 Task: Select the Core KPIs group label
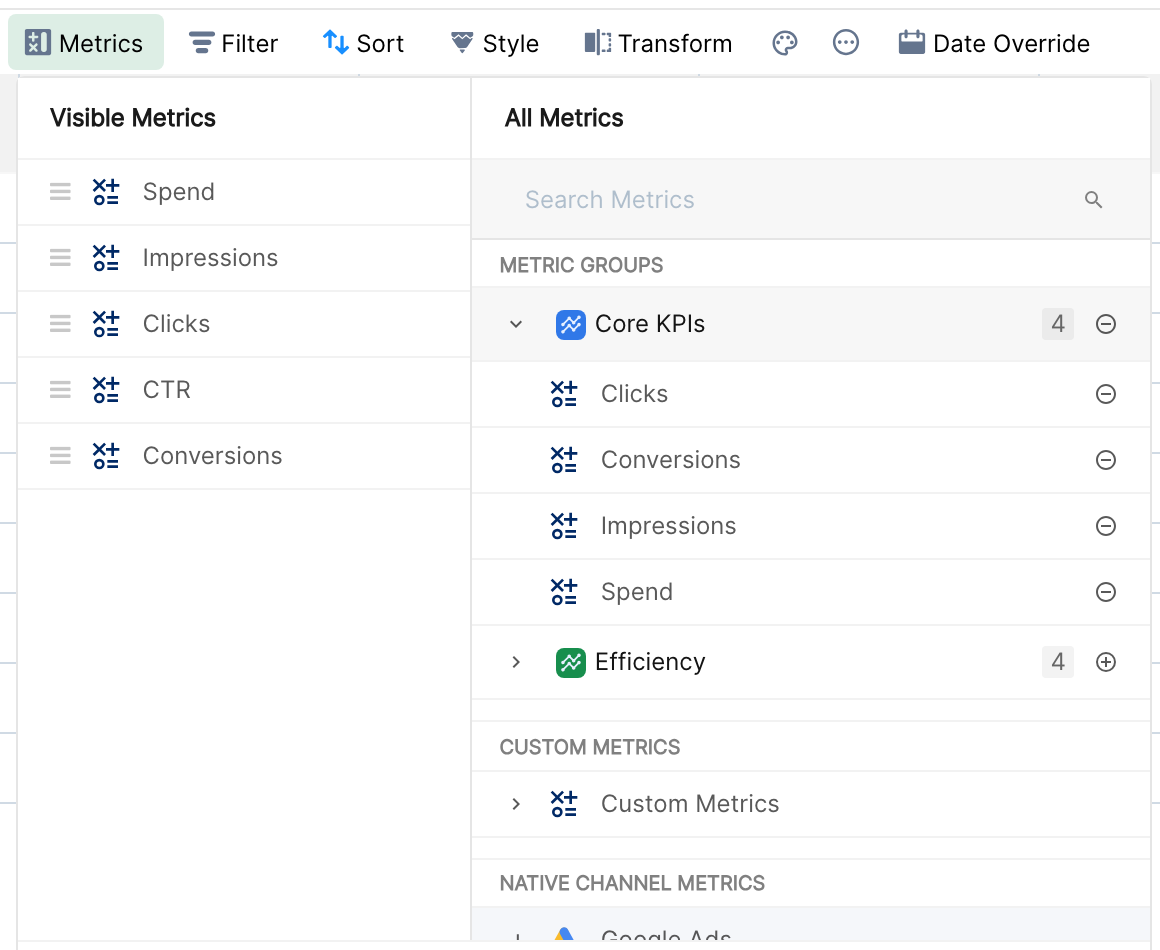[650, 324]
